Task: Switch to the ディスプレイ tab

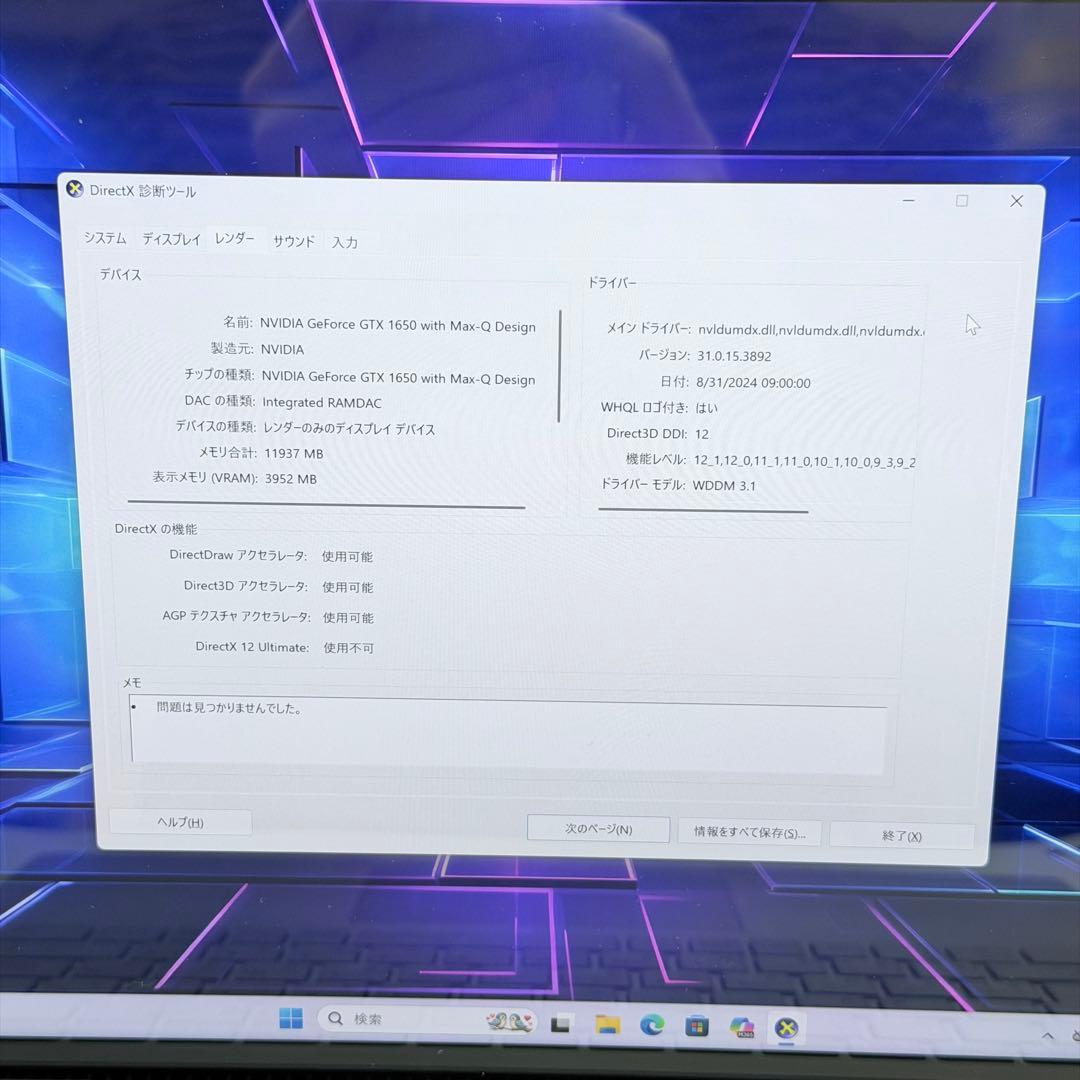Action: 172,239
